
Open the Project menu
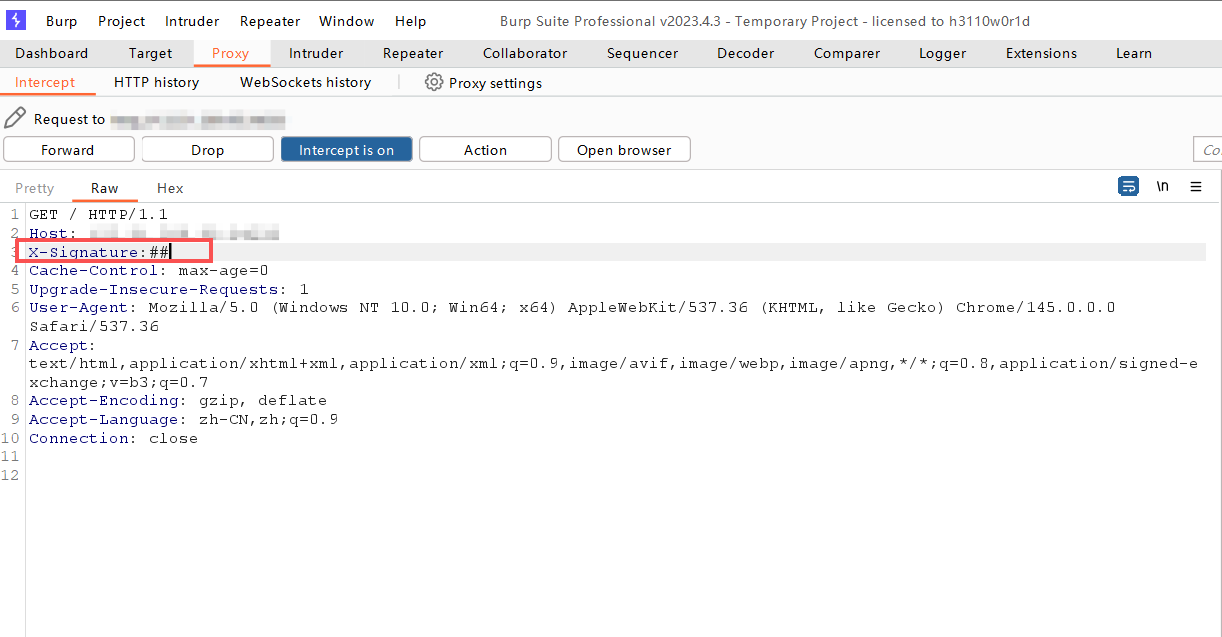pyautogui.click(x=122, y=21)
